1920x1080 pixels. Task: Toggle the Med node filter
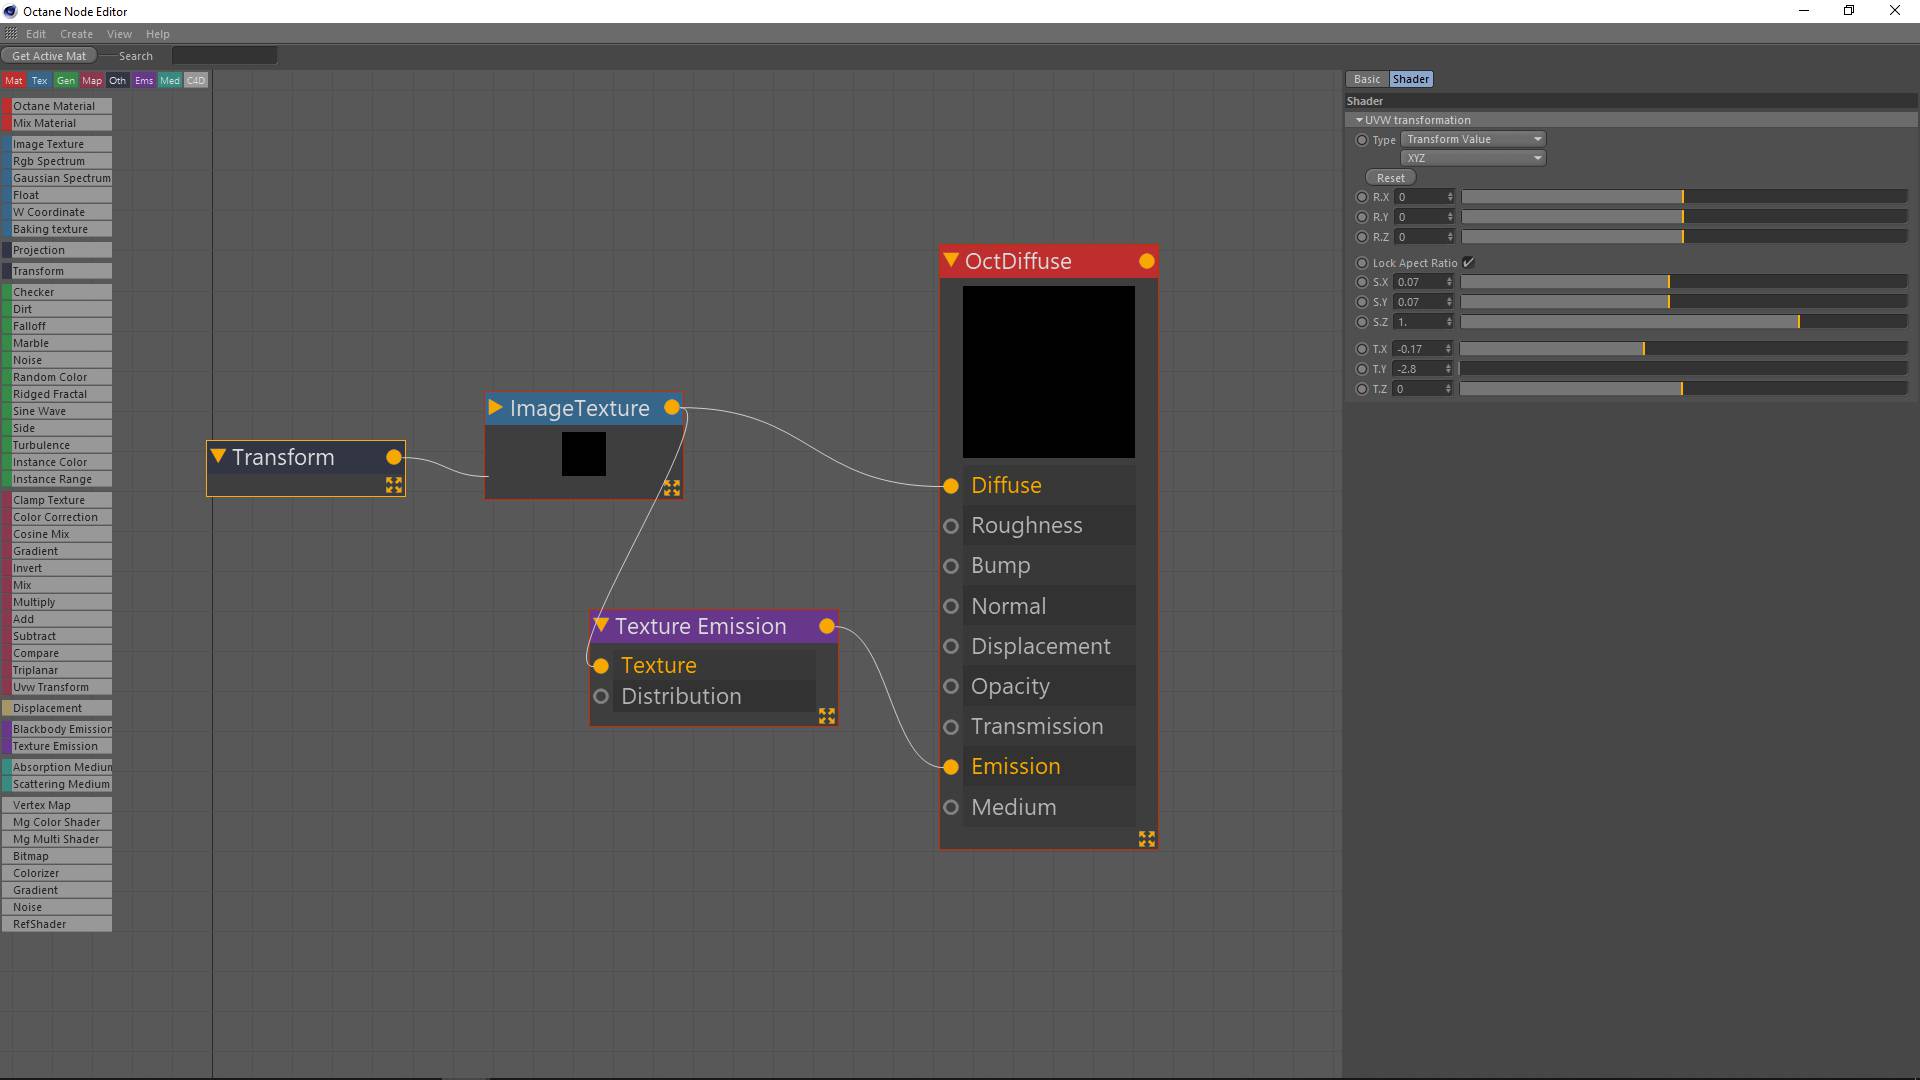pyautogui.click(x=170, y=80)
